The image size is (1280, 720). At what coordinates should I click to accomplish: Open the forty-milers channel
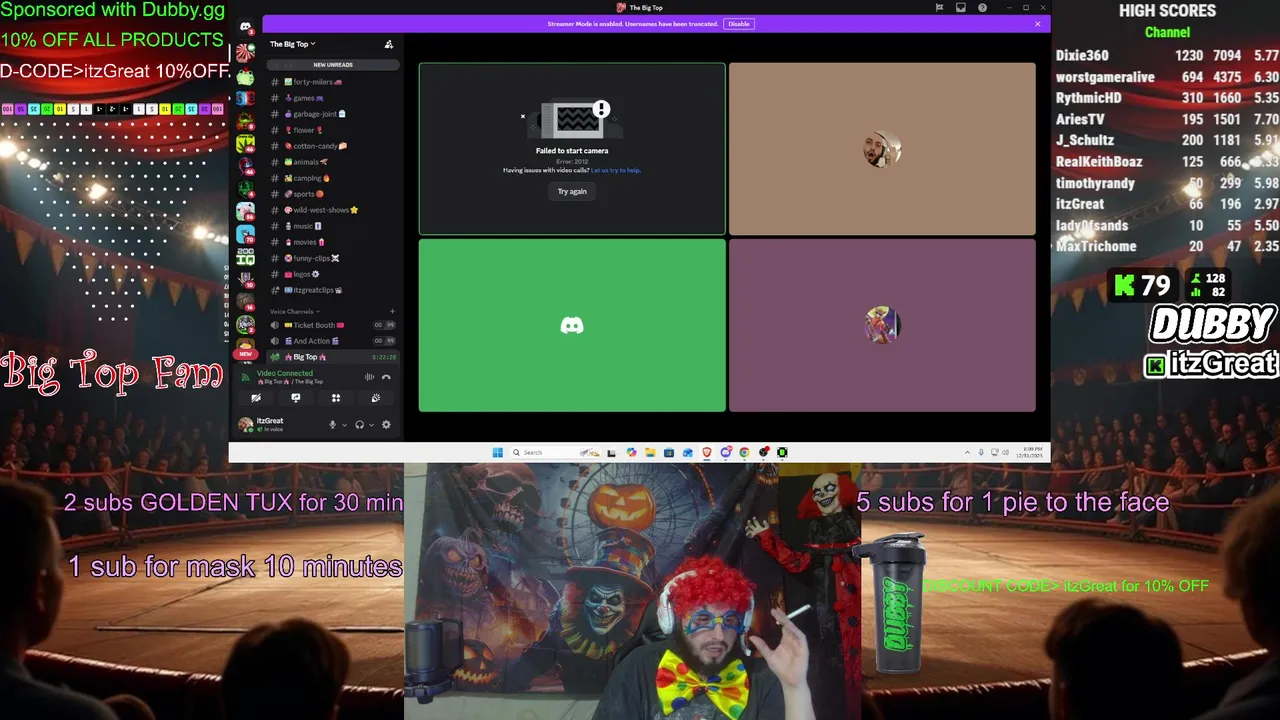click(x=332, y=82)
